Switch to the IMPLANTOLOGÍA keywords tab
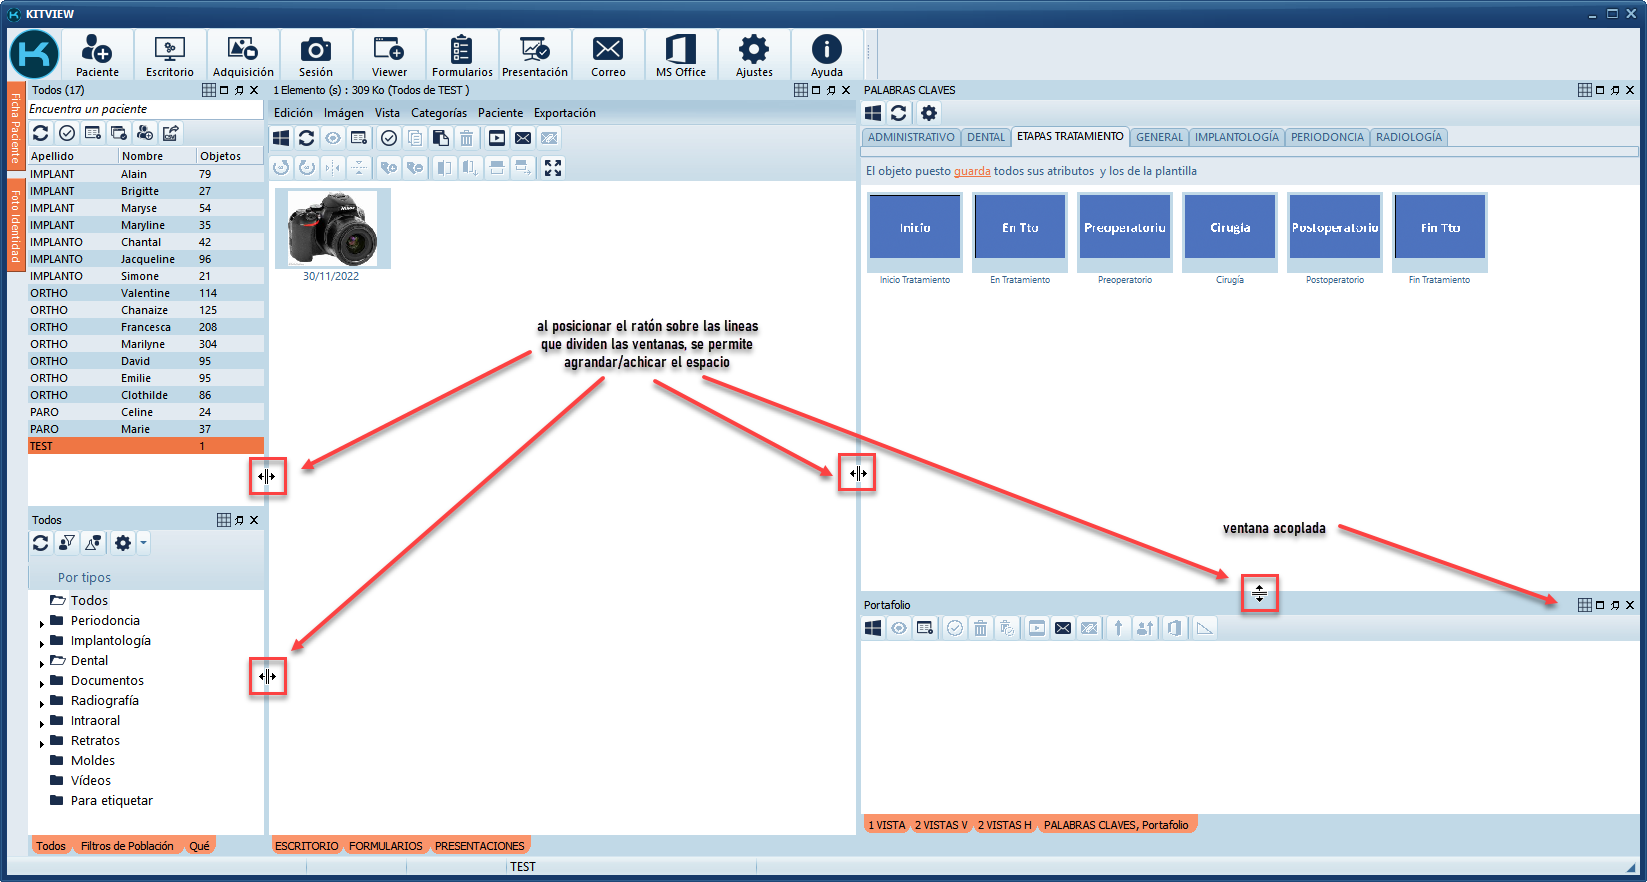Screen dimensions: 1647x882 click(x=1236, y=137)
